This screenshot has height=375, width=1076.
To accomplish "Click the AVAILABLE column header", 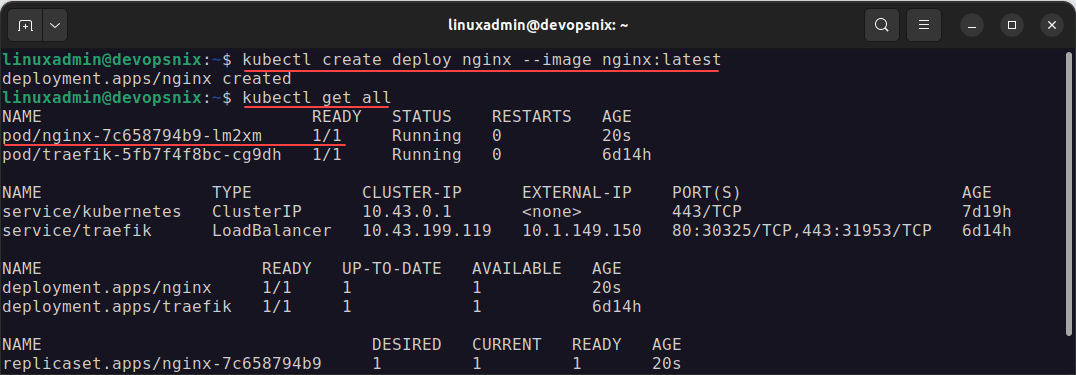I will (x=517, y=268).
